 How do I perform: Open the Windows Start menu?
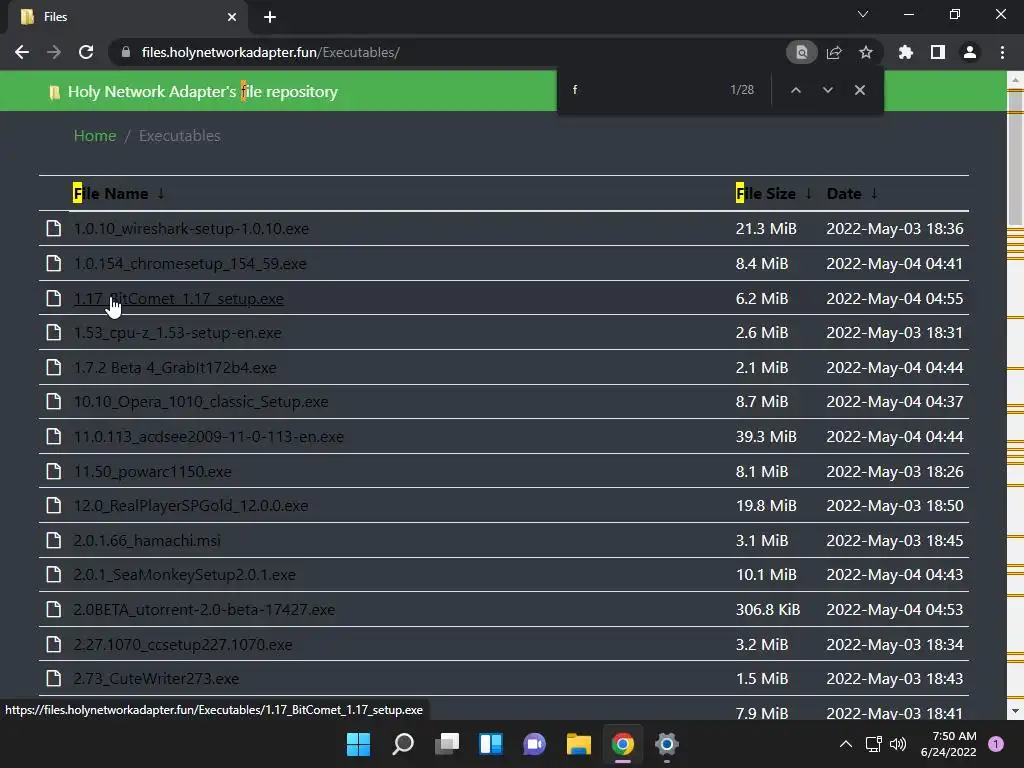pyautogui.click(x=358, y=744)
